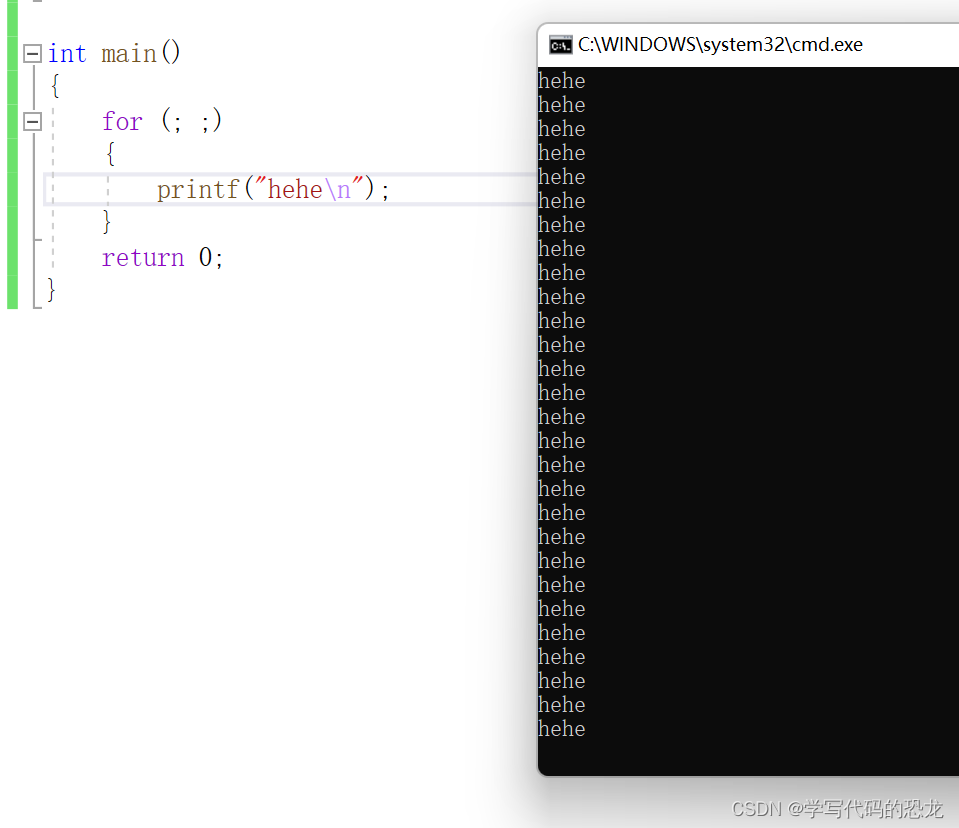Viewport: 959px width, 828px height.
Task: Collapse the for loop code block
Action: [x=32, y=122]
